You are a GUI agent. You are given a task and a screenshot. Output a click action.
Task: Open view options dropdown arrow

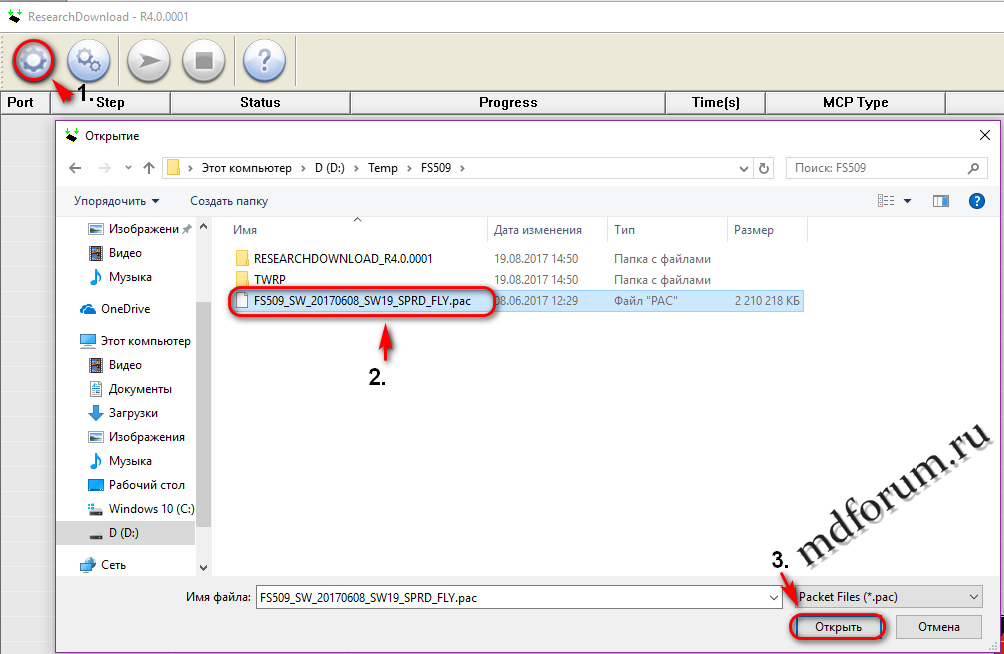click(907, 201)
